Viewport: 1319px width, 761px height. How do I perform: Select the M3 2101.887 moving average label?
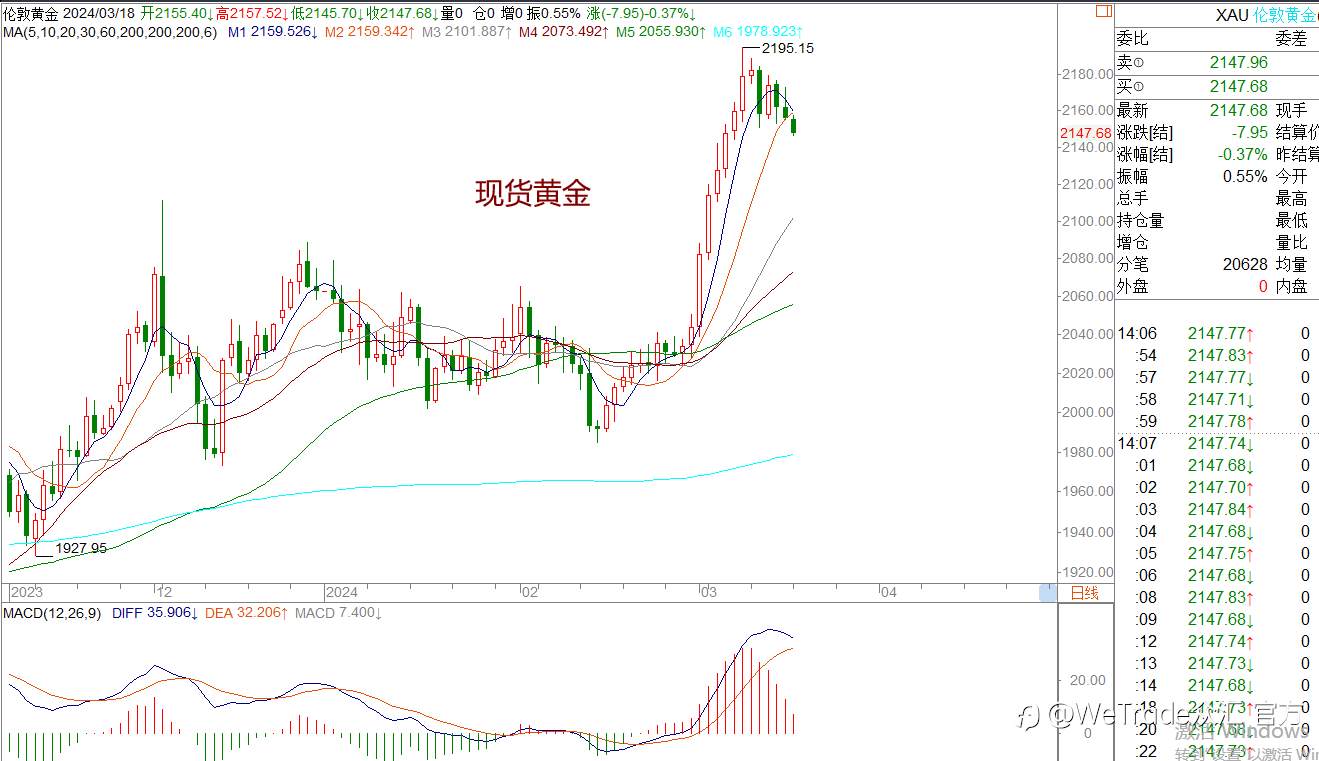coord(467,32)
